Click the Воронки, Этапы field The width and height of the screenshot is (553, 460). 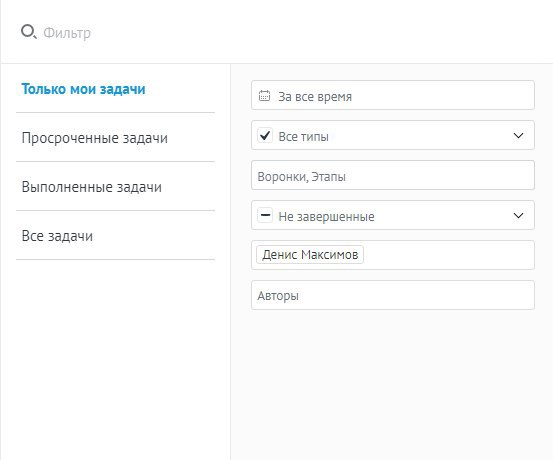coord(393,175)
